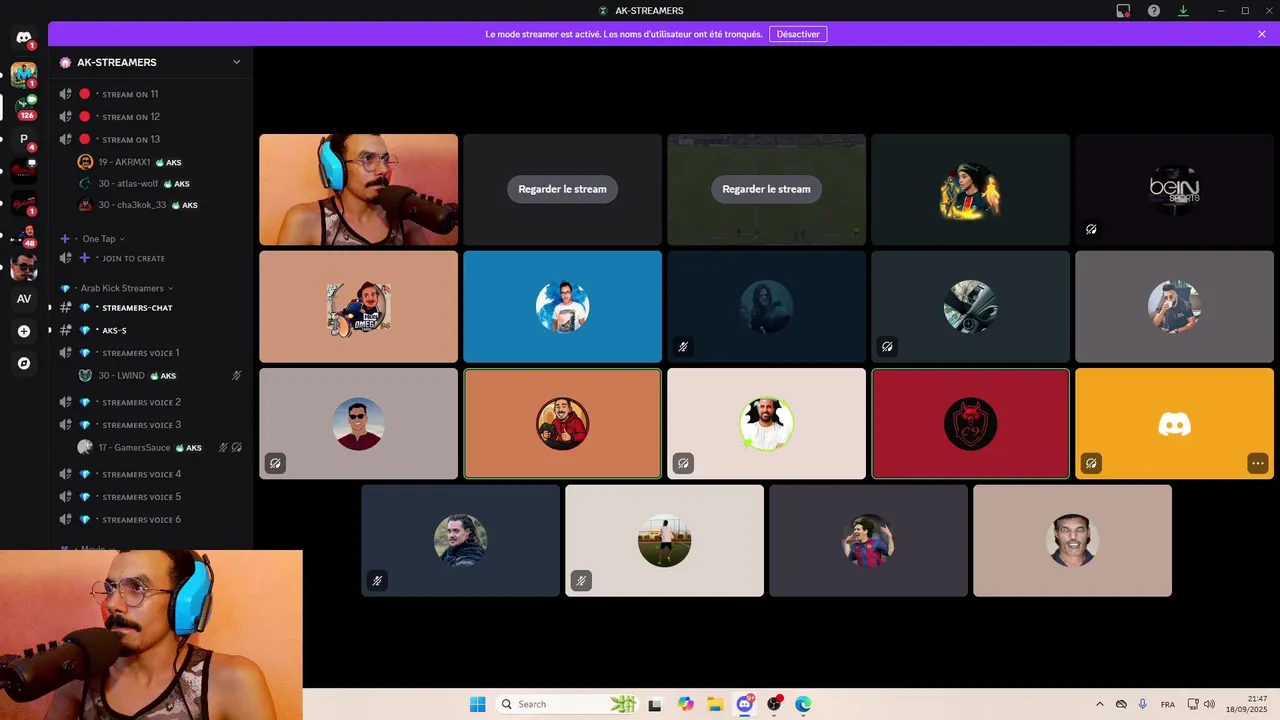Open Discord direct messages home icon
The height and width of the screenshot is (720, 1280).
24,38
